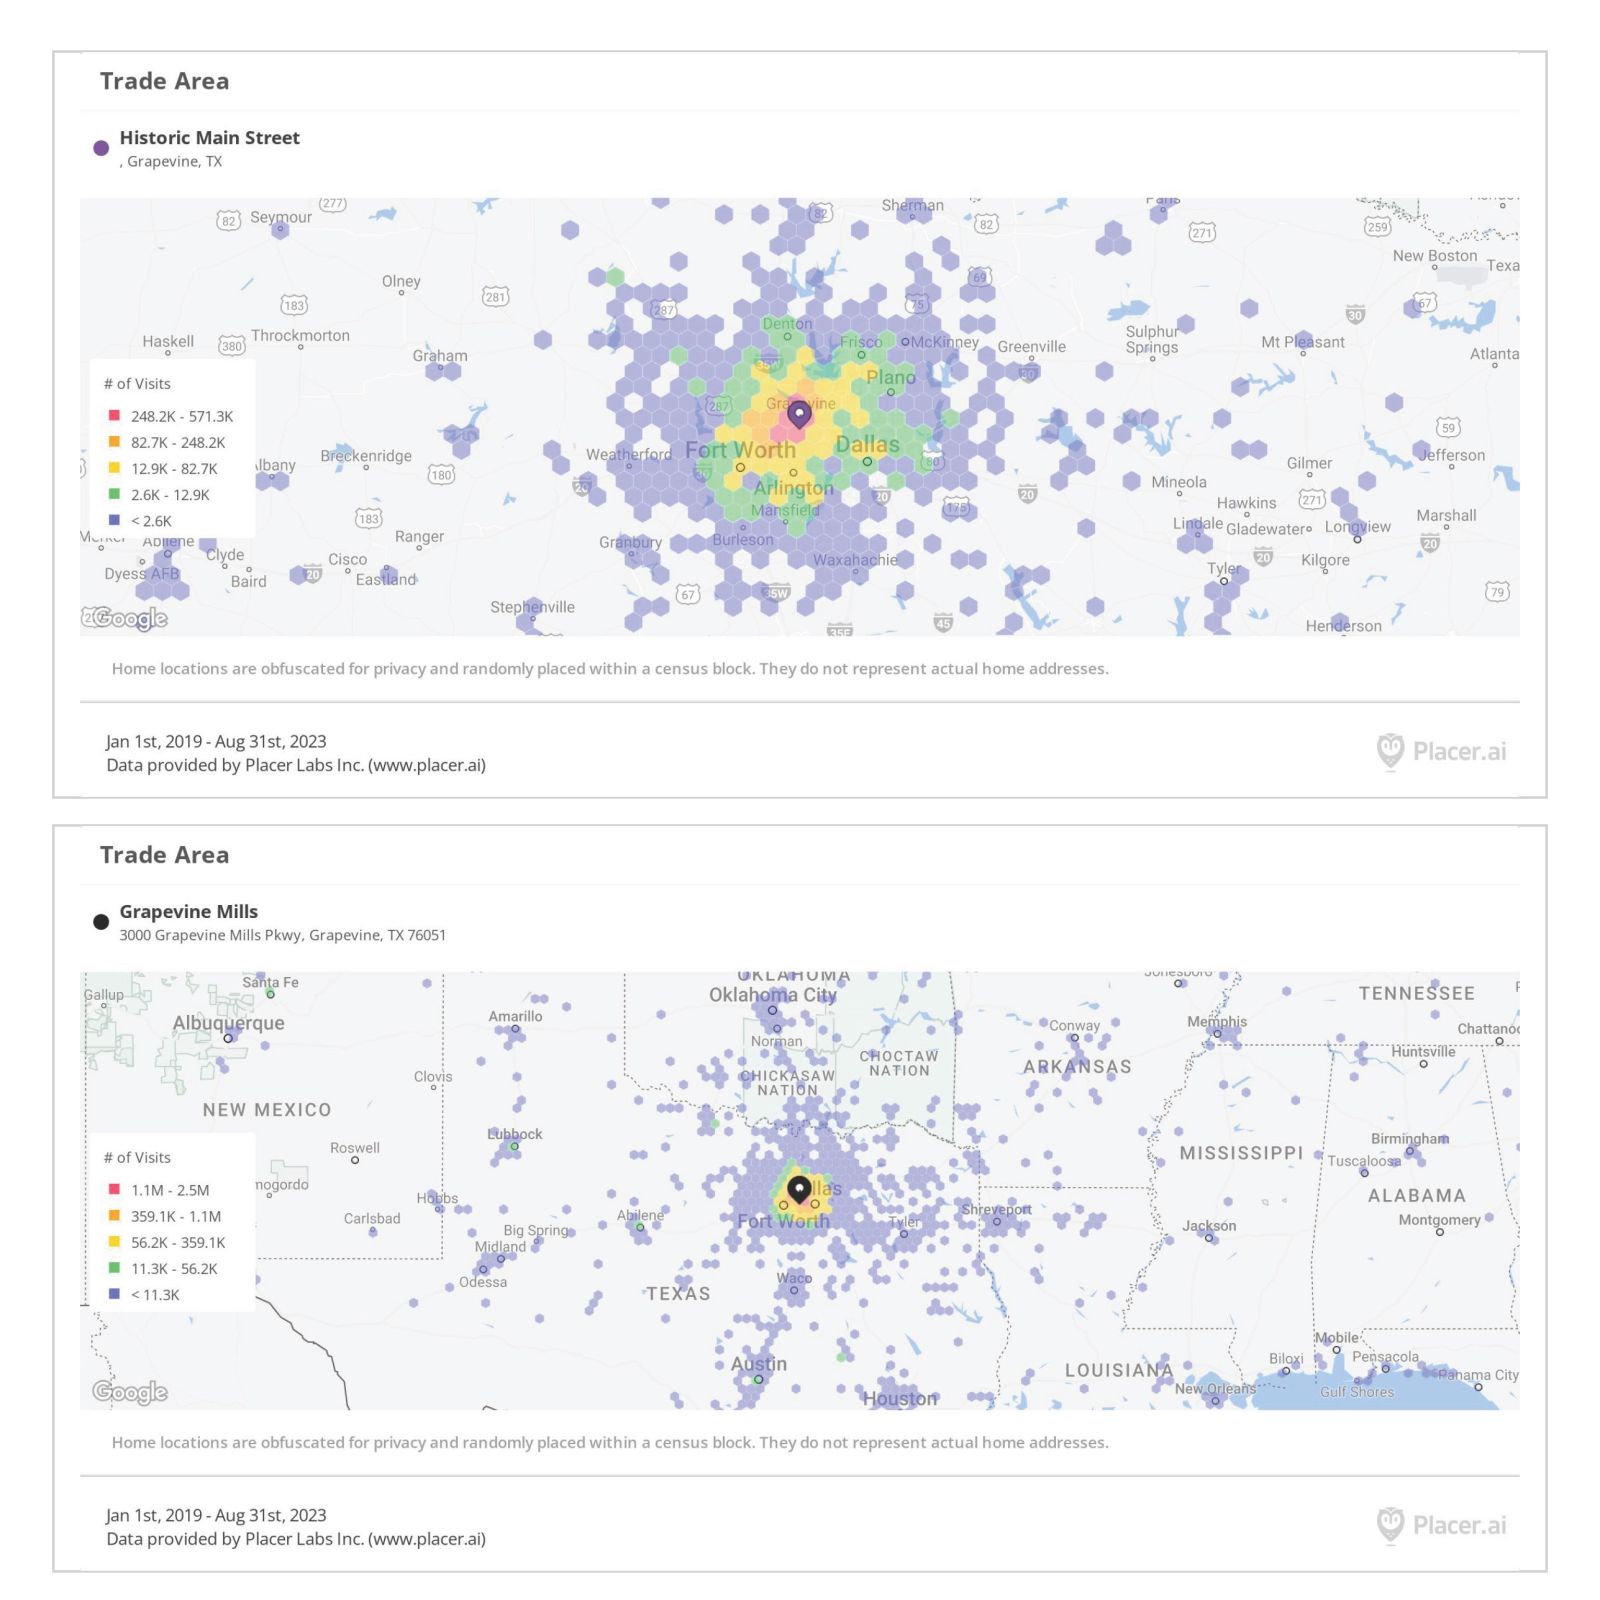
Task: Click Waxahachie label on the upper map
Action: pos(855,560)
